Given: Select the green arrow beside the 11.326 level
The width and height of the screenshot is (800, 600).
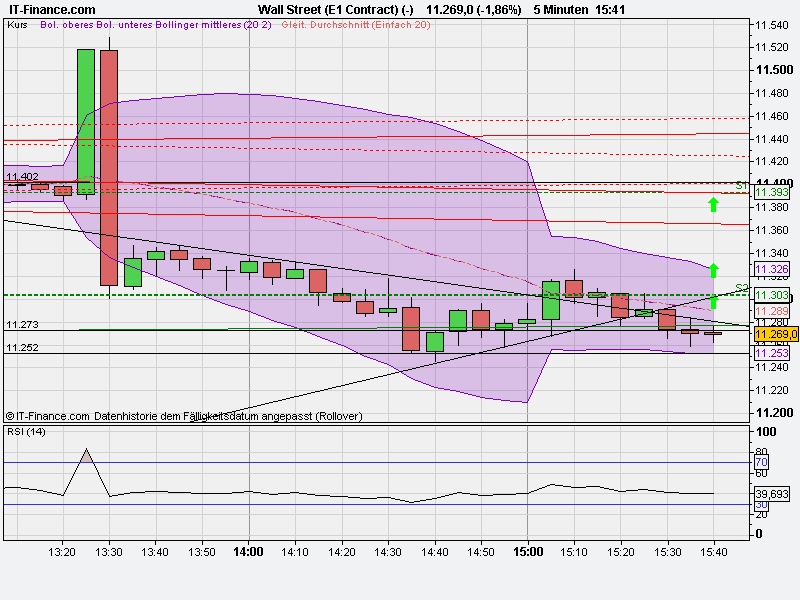Looking at the screenshot, I should point(714,269).
